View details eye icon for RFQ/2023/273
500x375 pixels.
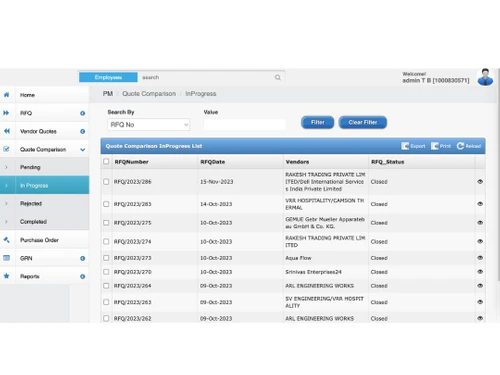(480, 258)
